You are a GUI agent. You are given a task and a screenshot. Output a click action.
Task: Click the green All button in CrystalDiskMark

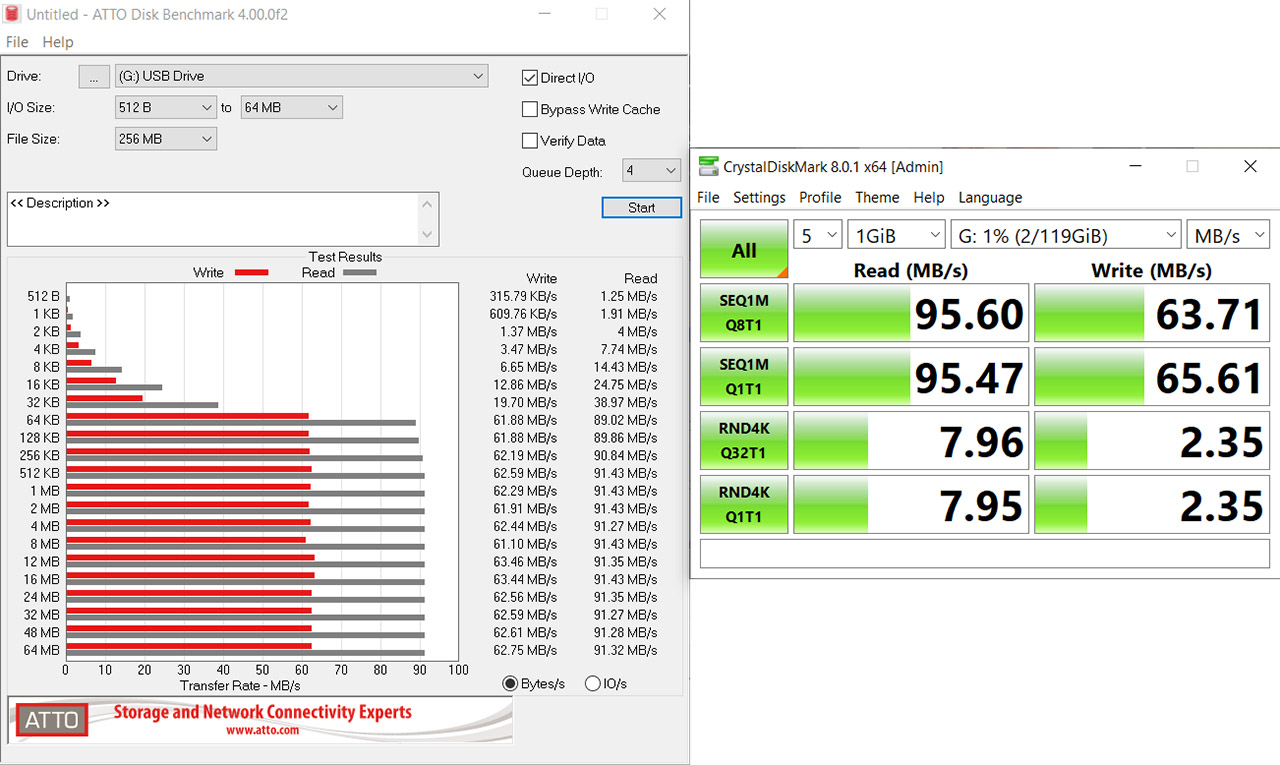tap(744, 250)
